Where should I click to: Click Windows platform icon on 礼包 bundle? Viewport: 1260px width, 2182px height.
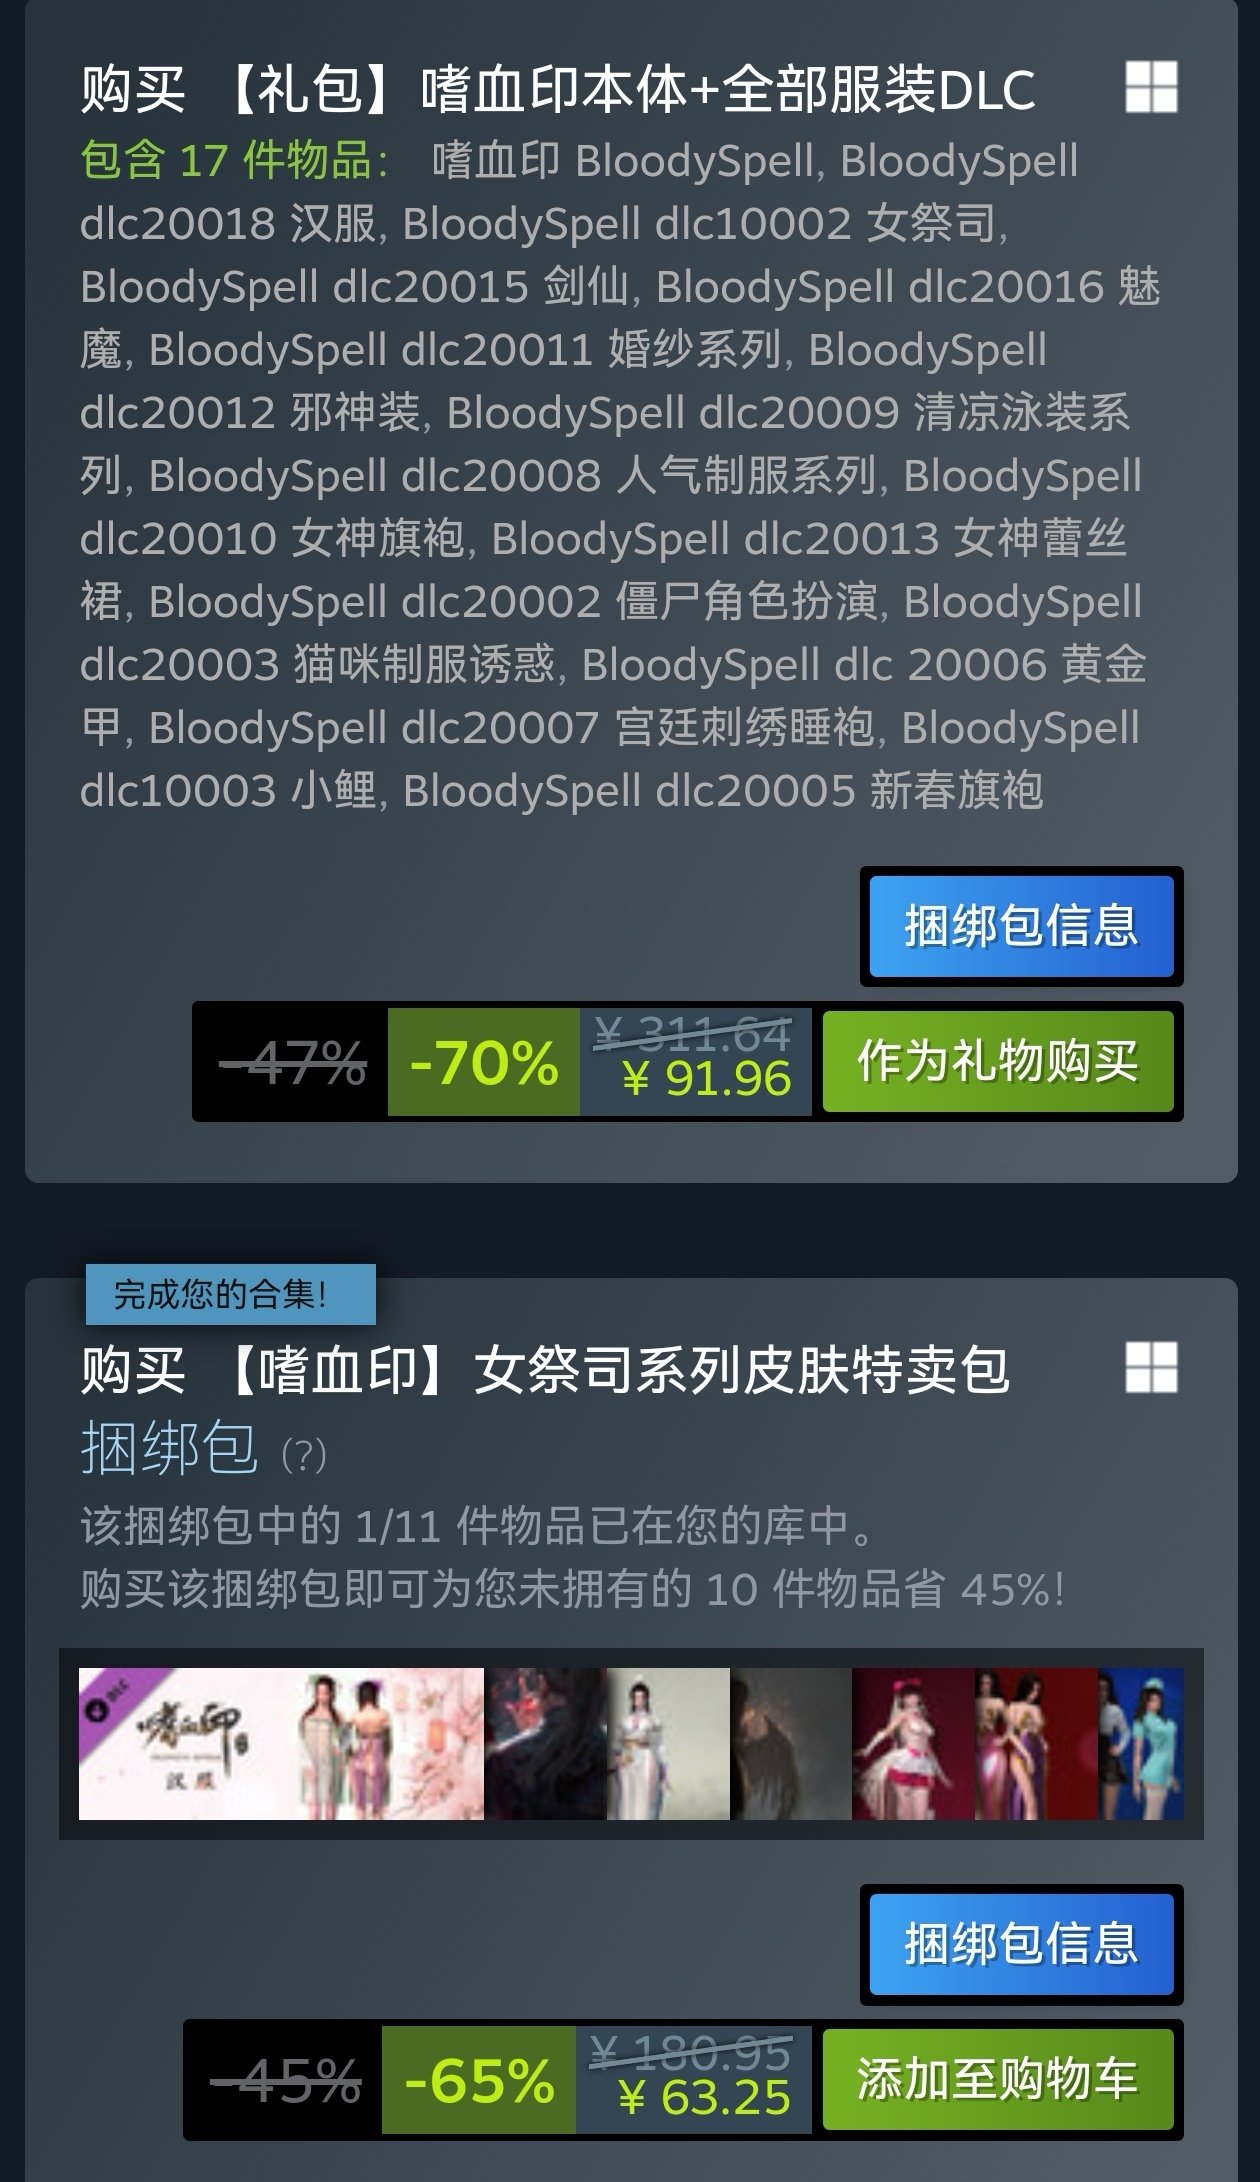[1151, 87]
